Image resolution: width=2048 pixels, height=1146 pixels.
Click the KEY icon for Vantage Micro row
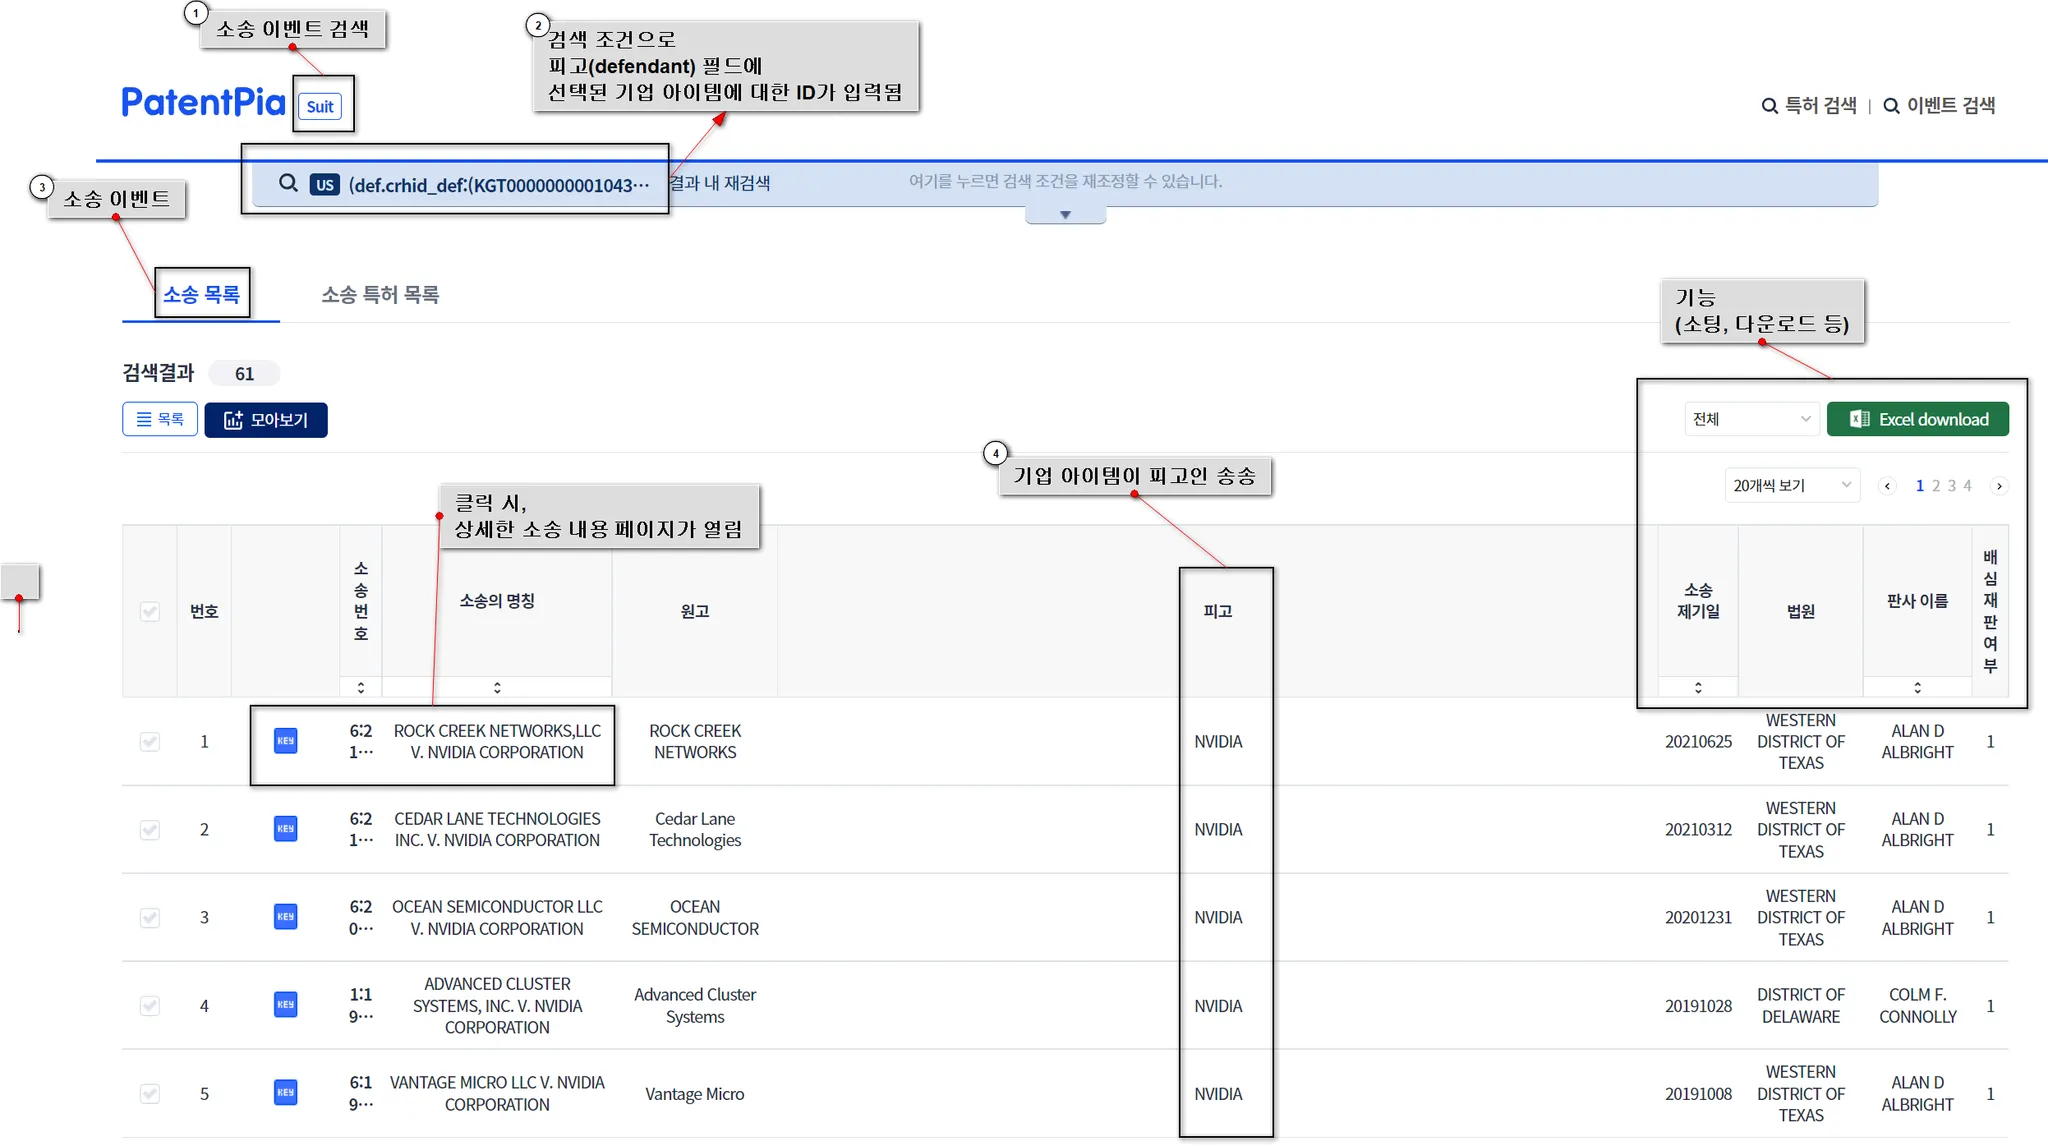(285, 1093)
